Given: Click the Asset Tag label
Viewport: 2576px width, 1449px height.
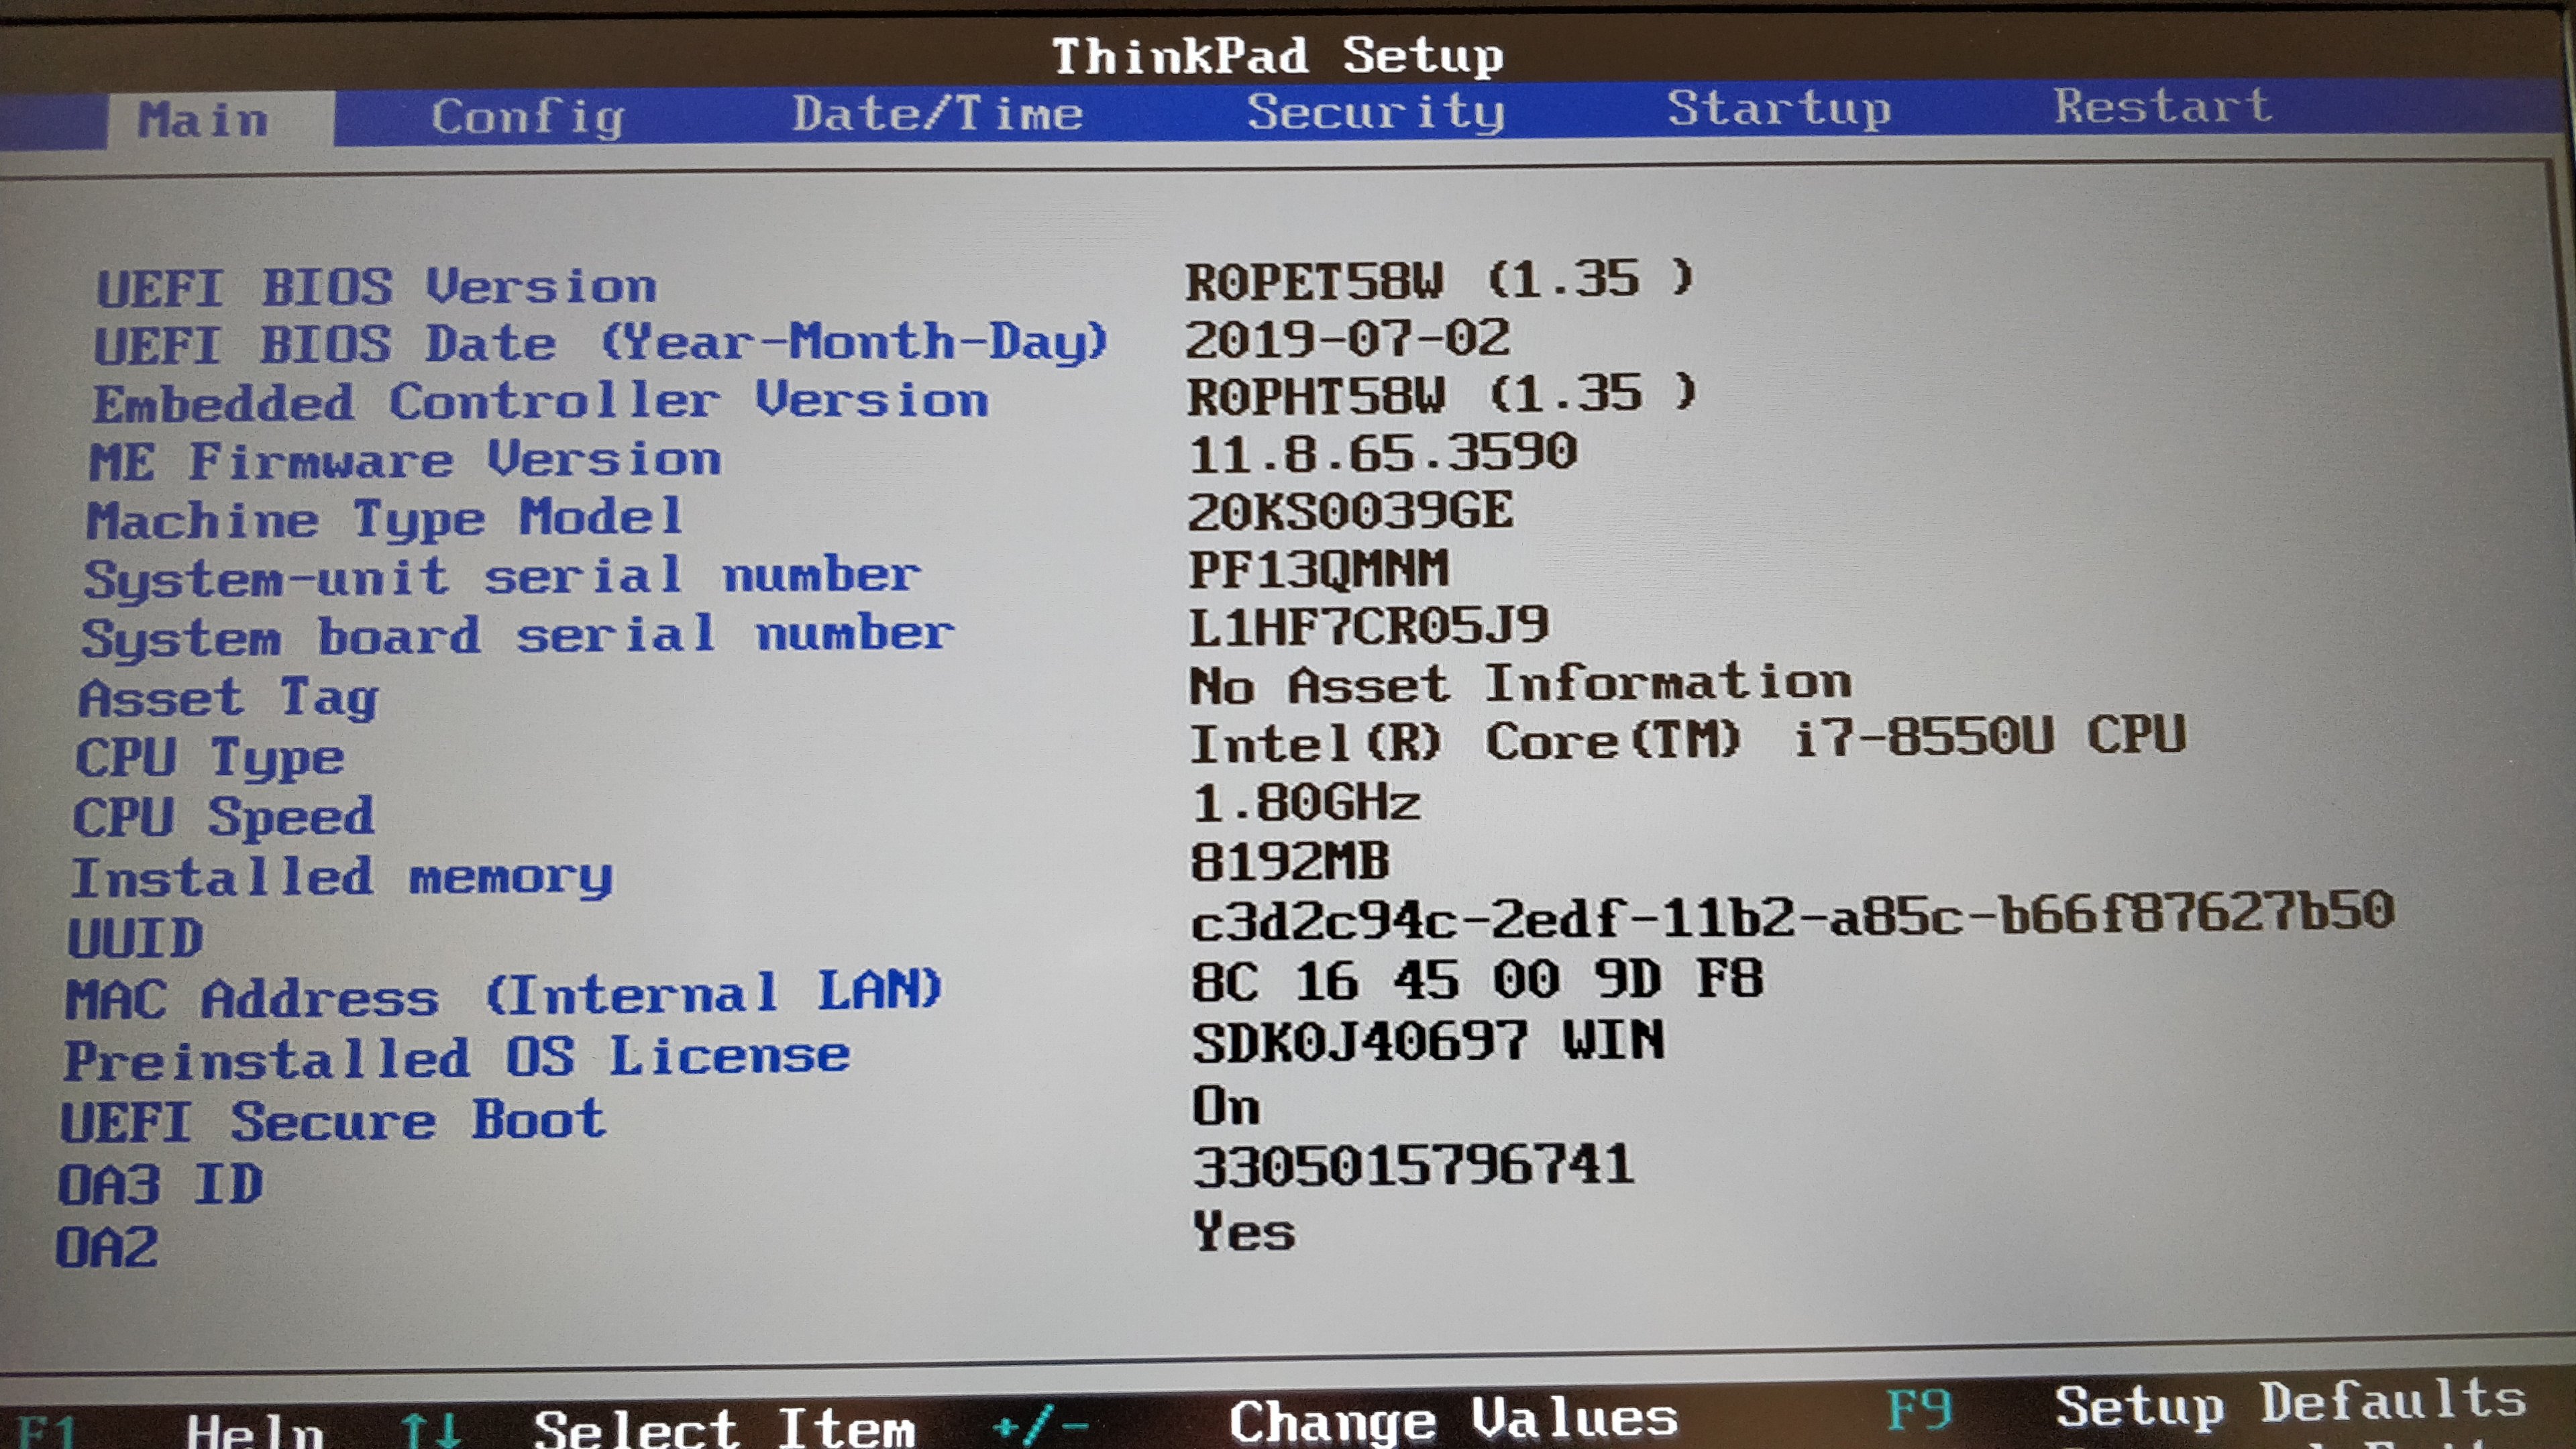Looking at the screenshot, I should pos(229,697).
